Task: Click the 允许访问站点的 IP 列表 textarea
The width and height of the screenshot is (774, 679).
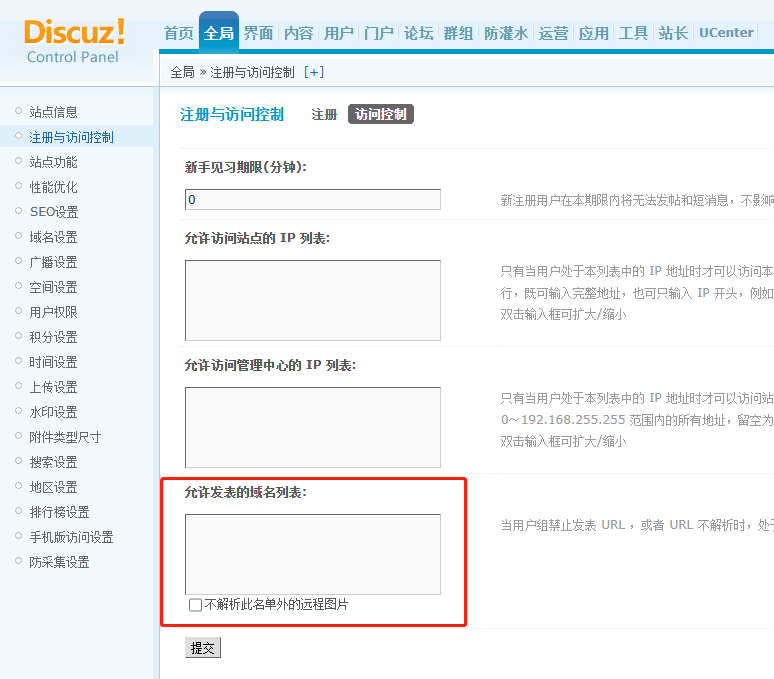Action: [x=313, y=301]
